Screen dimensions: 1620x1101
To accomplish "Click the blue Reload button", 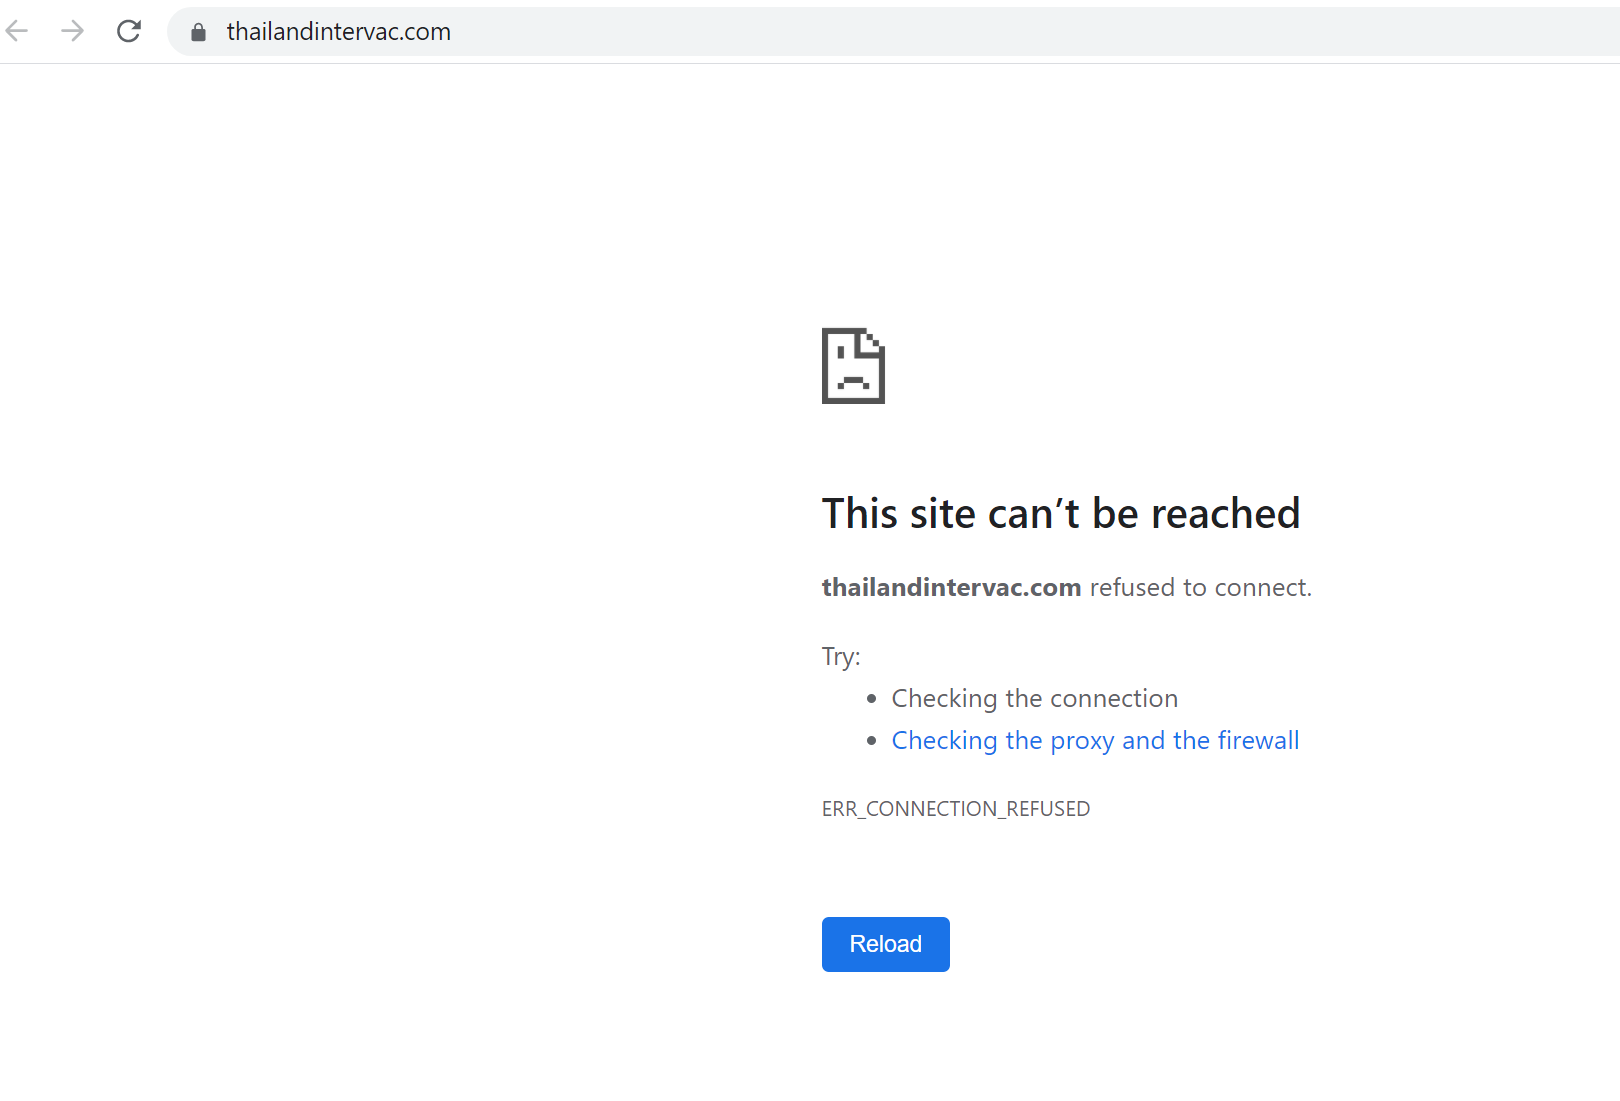I will click(885, 944).
